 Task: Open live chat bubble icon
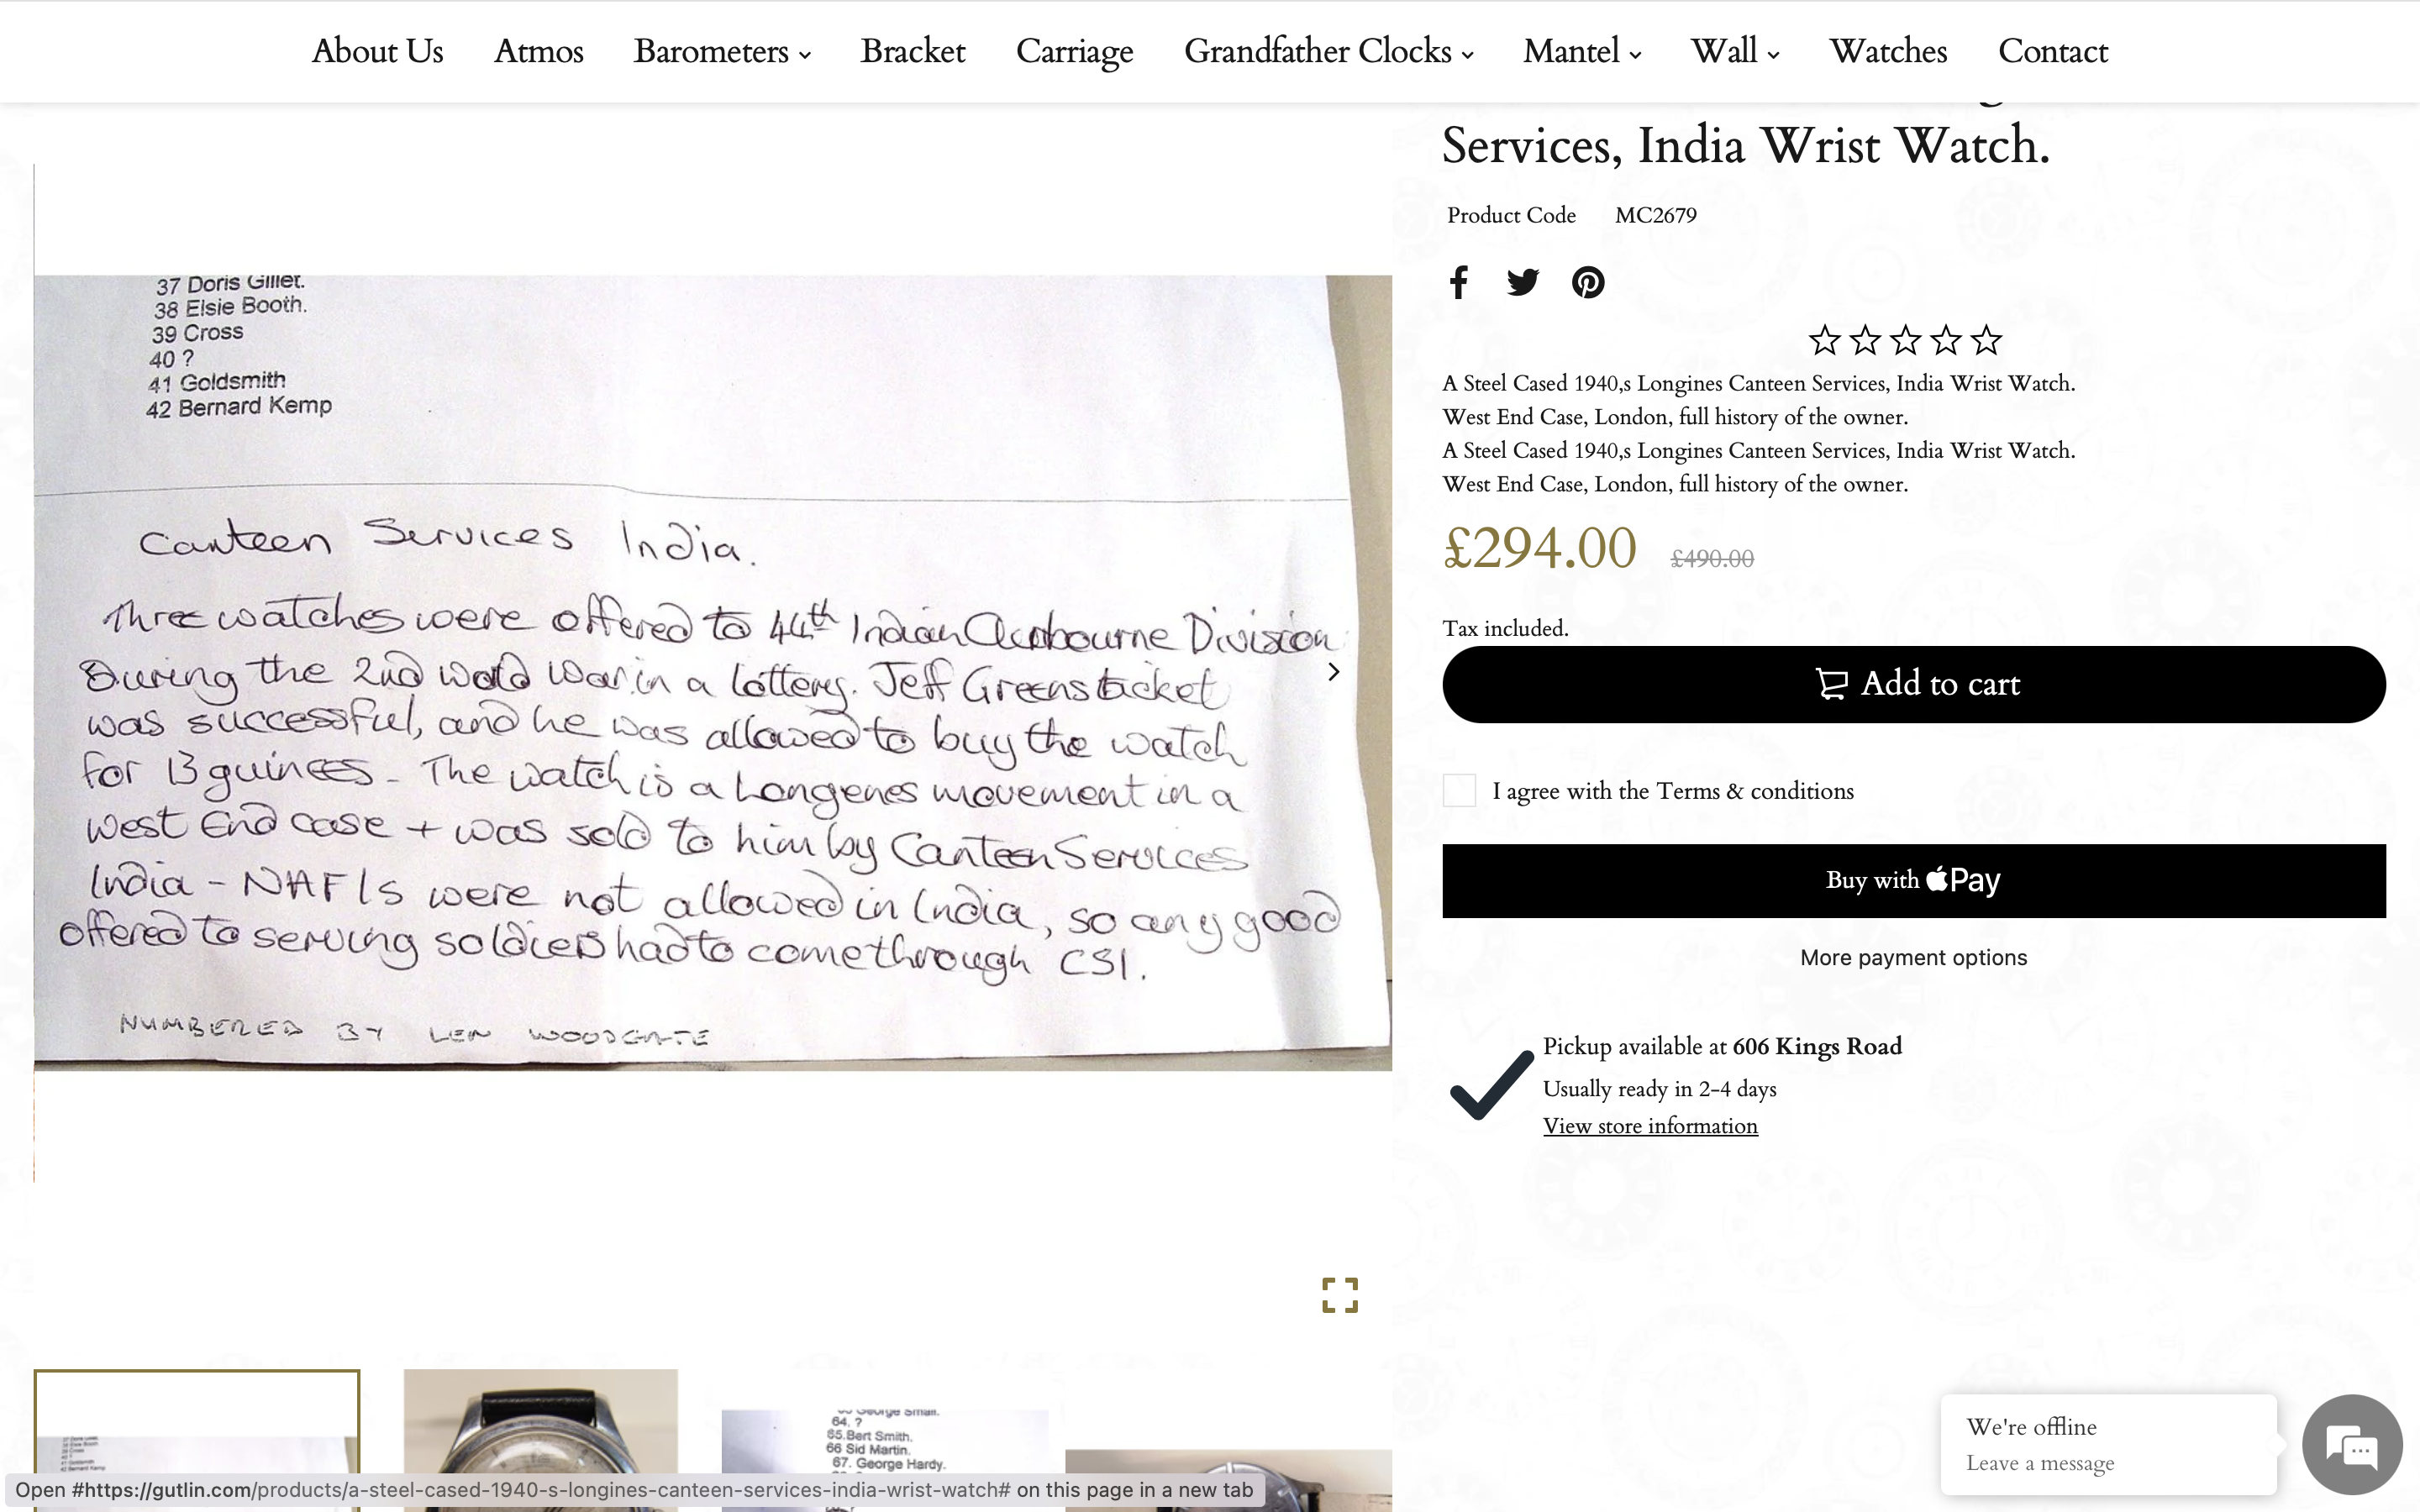2352,1445
